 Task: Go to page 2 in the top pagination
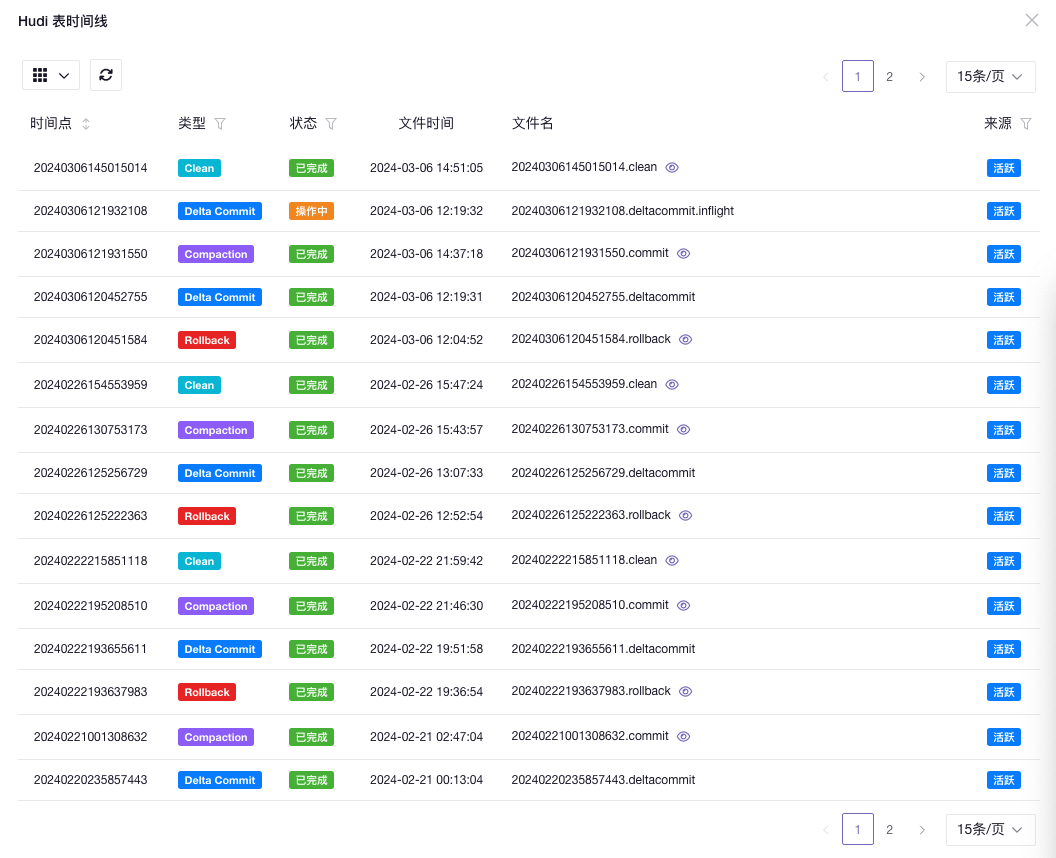[889, 77]
